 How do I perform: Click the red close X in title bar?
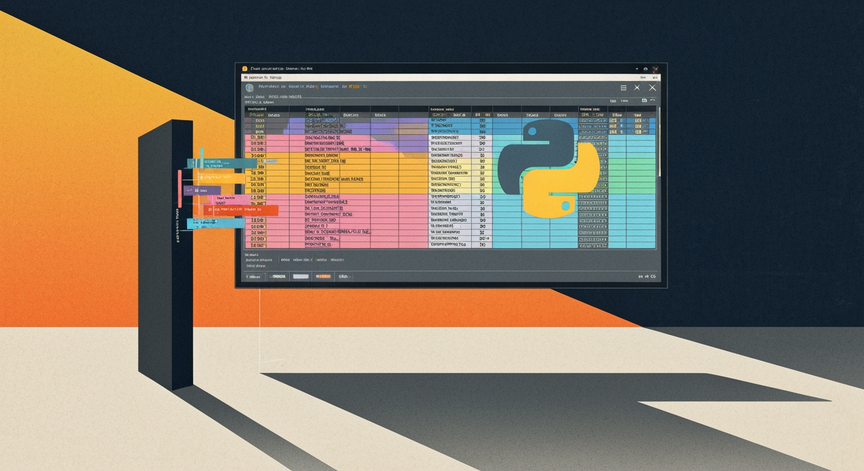655,69
